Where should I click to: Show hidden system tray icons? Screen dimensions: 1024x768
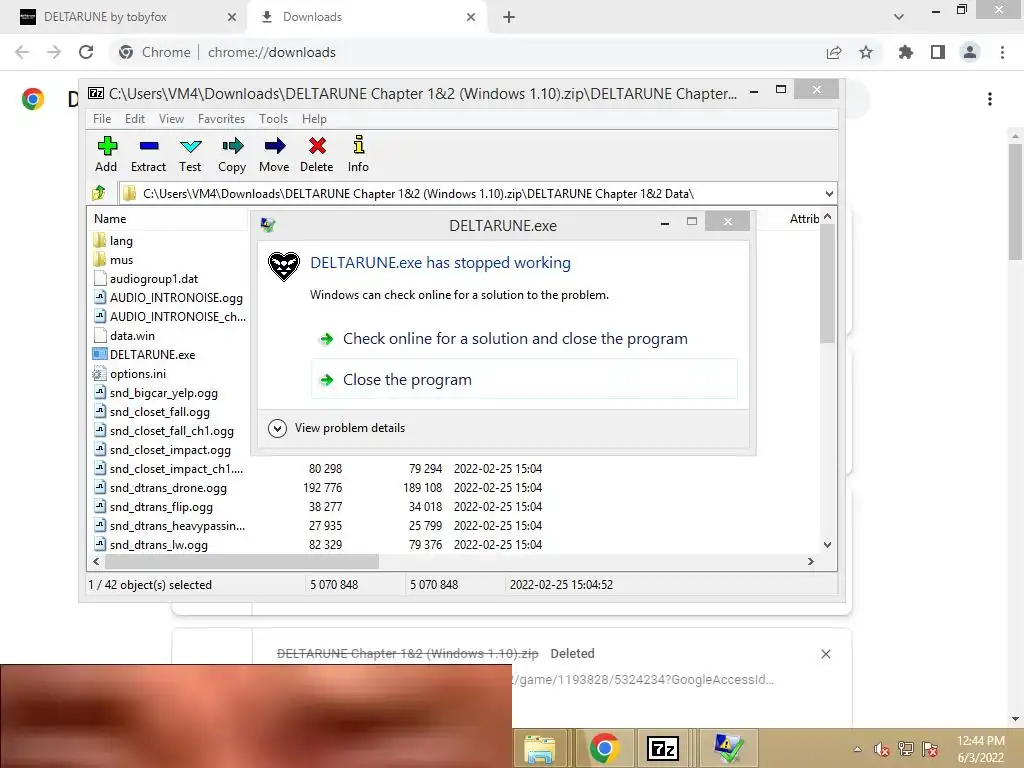pyautogui.click(x=857, y=749)
